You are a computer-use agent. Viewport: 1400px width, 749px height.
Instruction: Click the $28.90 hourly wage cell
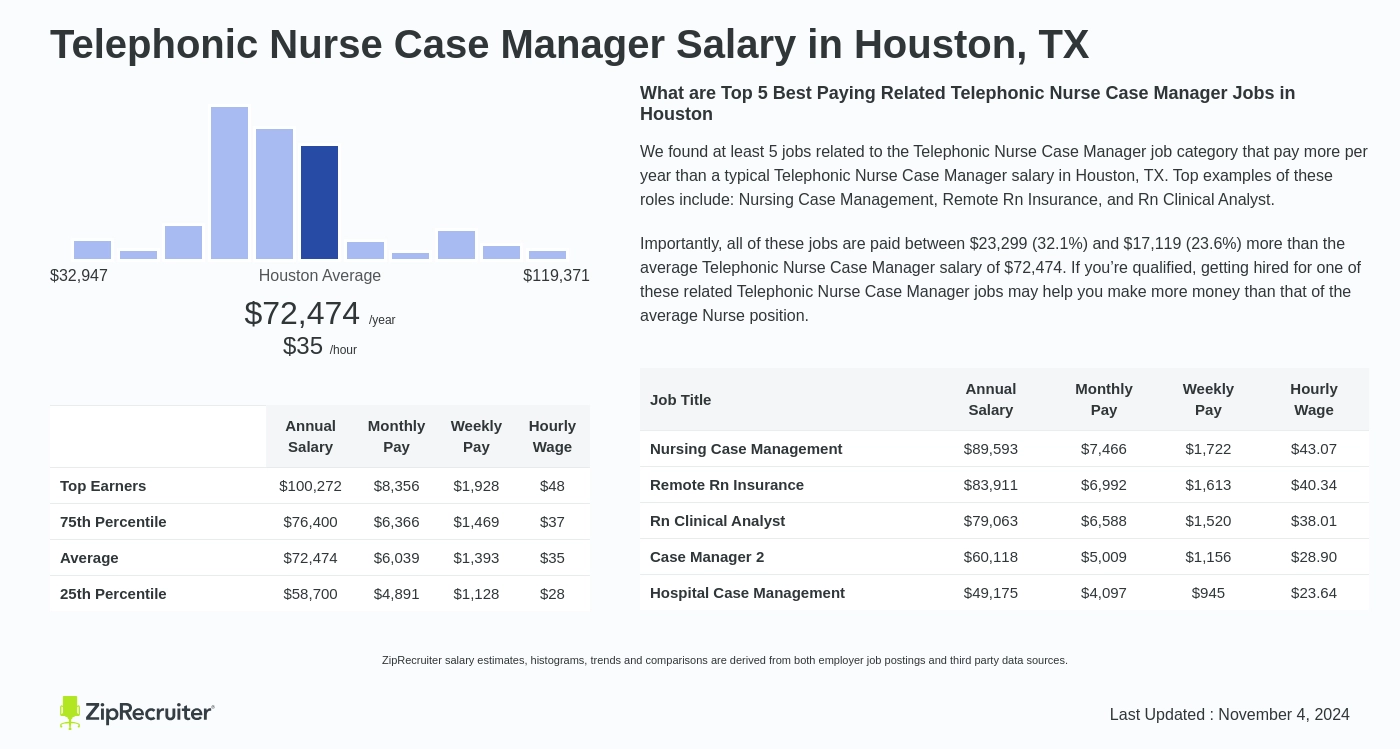click(x=1314, y=556)
